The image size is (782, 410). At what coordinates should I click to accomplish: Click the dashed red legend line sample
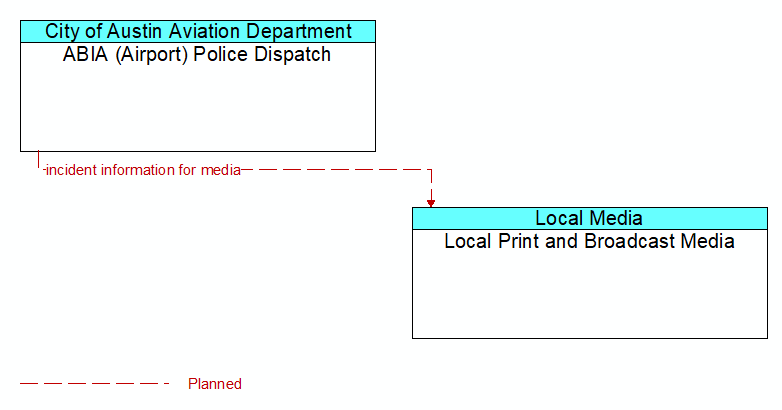(95, 384)
